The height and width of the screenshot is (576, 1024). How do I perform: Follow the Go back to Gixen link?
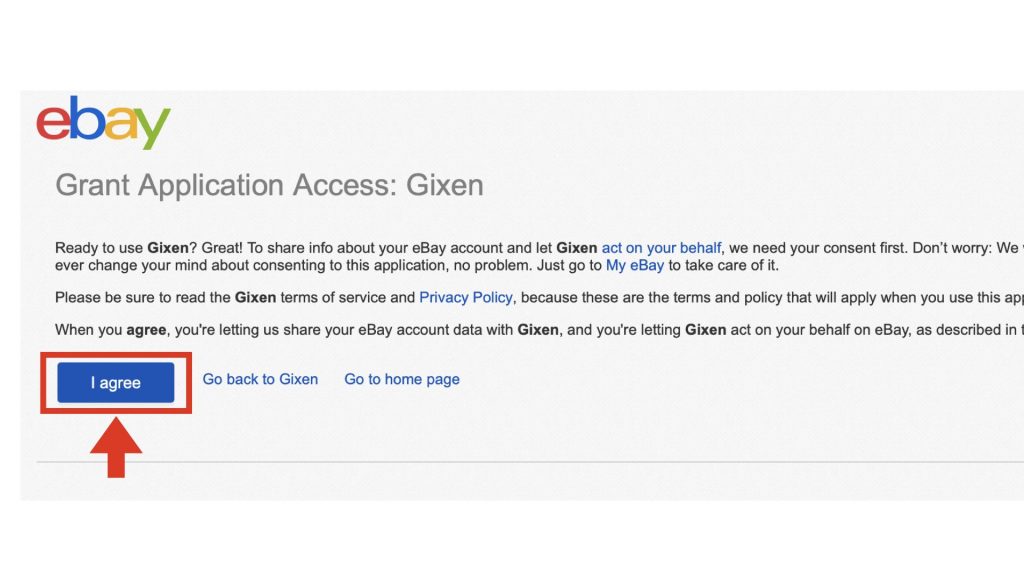pyautogui.click(x=260, y=379)
